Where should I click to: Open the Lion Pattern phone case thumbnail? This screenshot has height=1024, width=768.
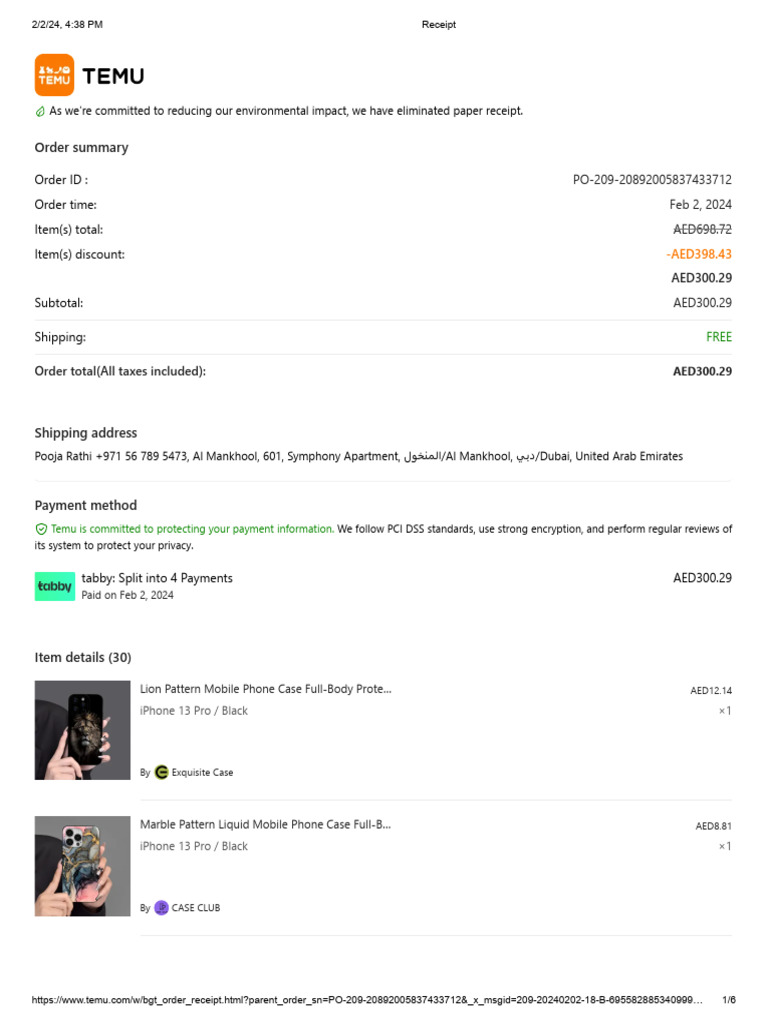click(82, 730)
